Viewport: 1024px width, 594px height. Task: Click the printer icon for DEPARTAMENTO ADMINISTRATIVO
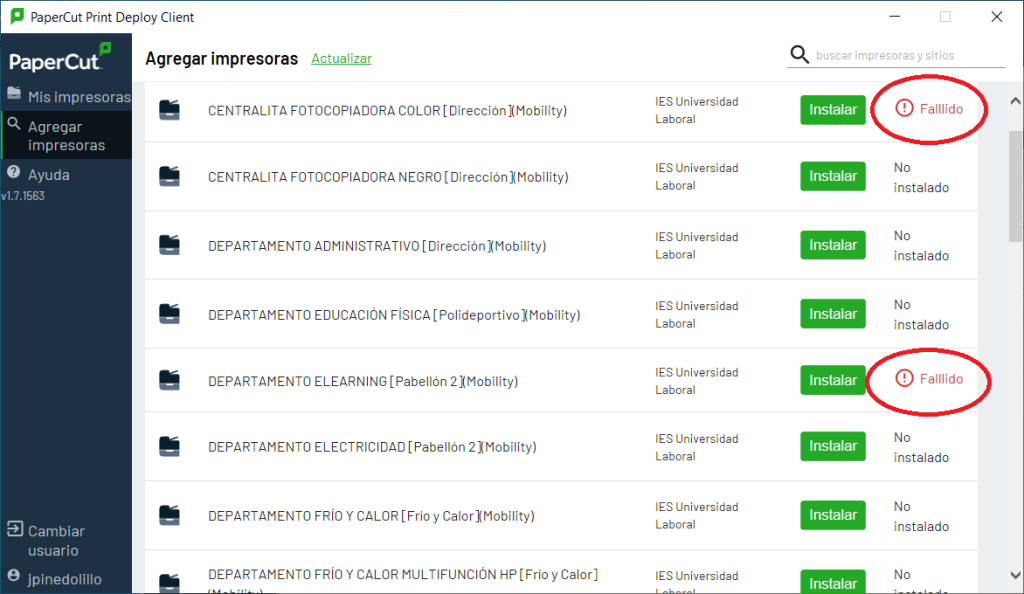(x=170, y=245)
